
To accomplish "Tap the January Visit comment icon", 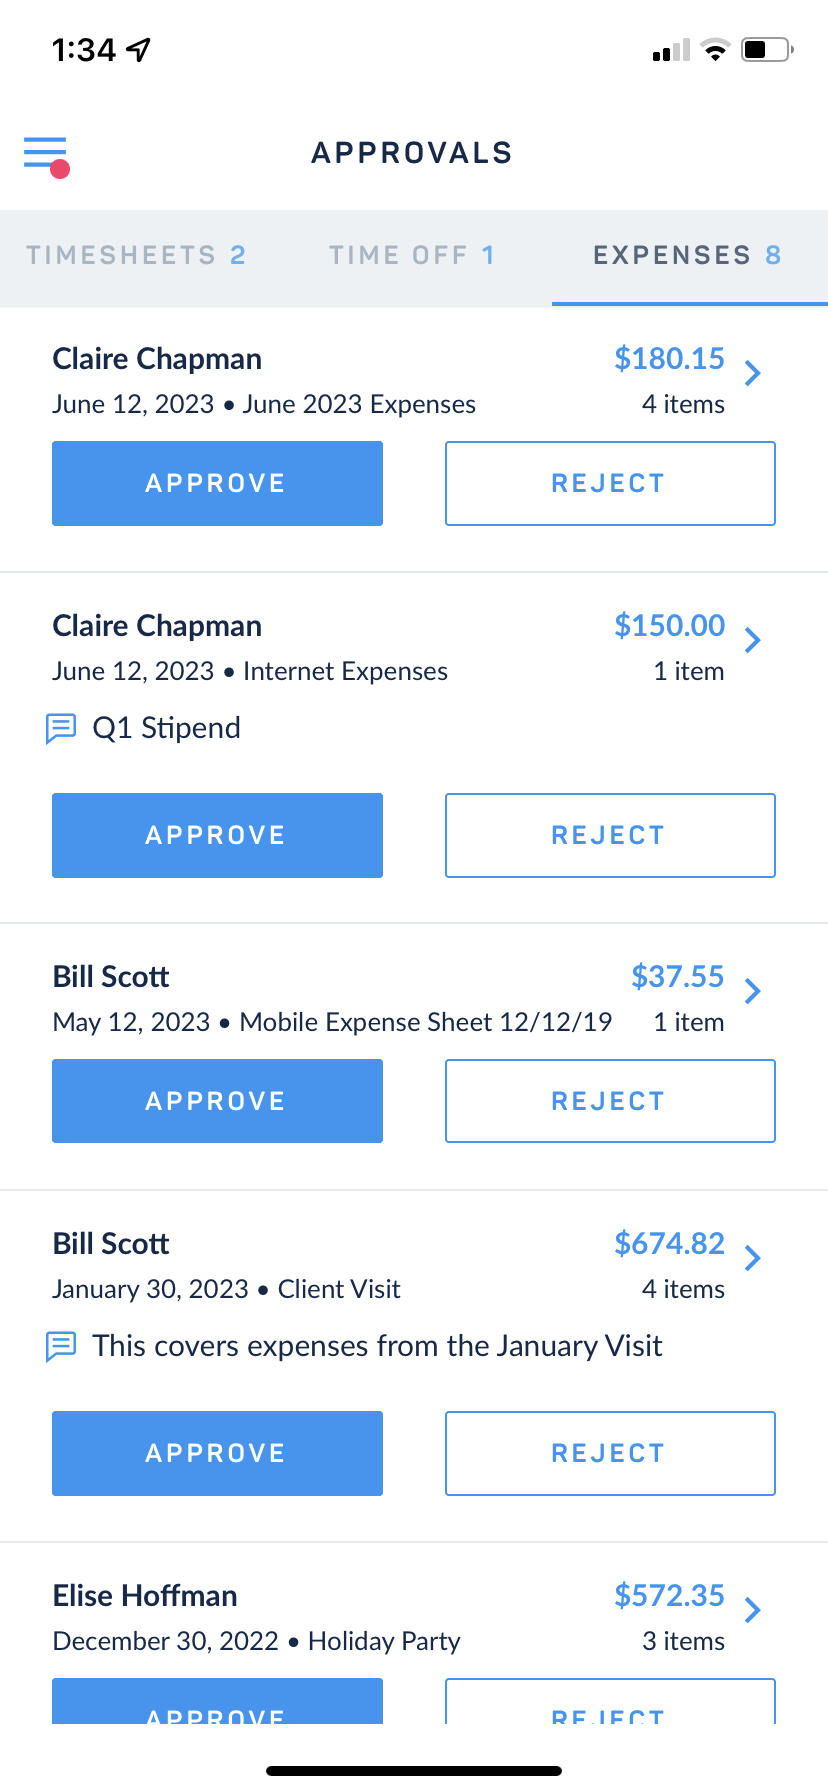I will coord(61,1346).
